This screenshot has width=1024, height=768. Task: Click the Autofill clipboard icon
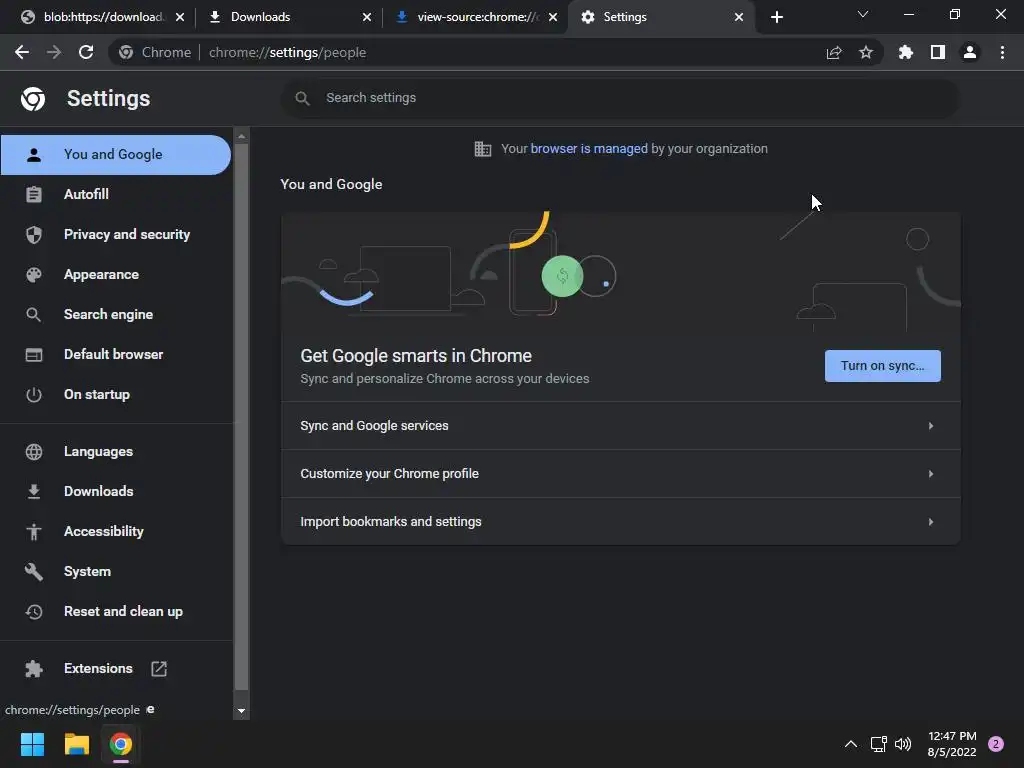click(x=34, y=195)
